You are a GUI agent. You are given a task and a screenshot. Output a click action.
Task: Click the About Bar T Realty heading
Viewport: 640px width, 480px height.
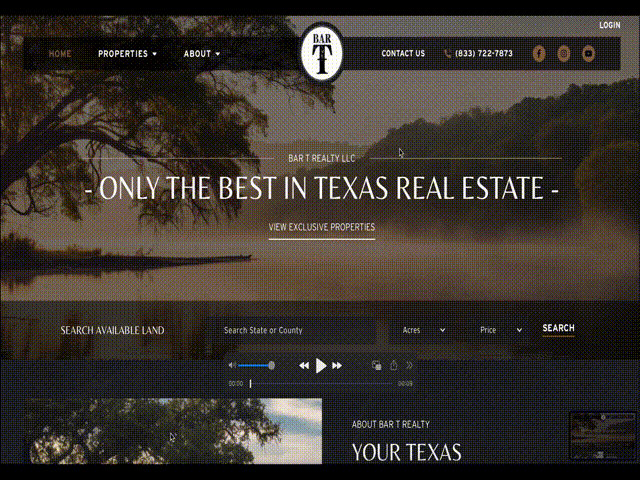(391, 424)
